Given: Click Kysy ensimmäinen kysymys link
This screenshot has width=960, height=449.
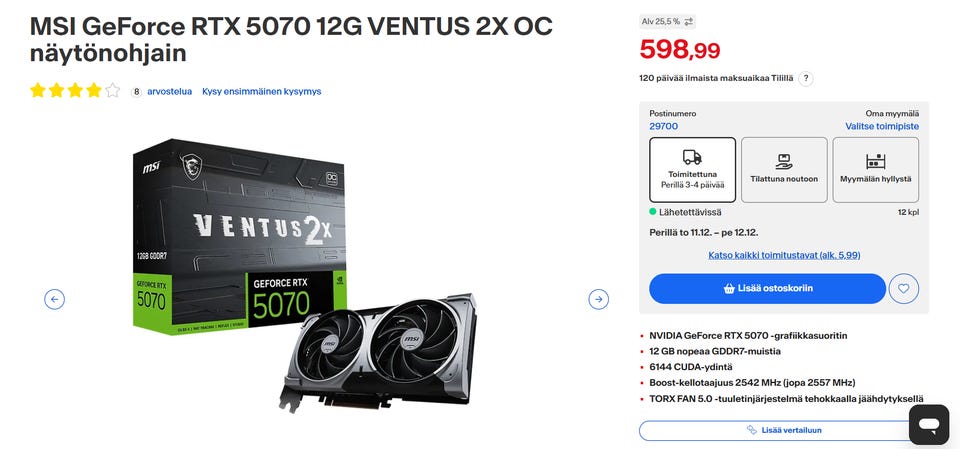Looking at the screenshot, I should click(x=261, y=91).
